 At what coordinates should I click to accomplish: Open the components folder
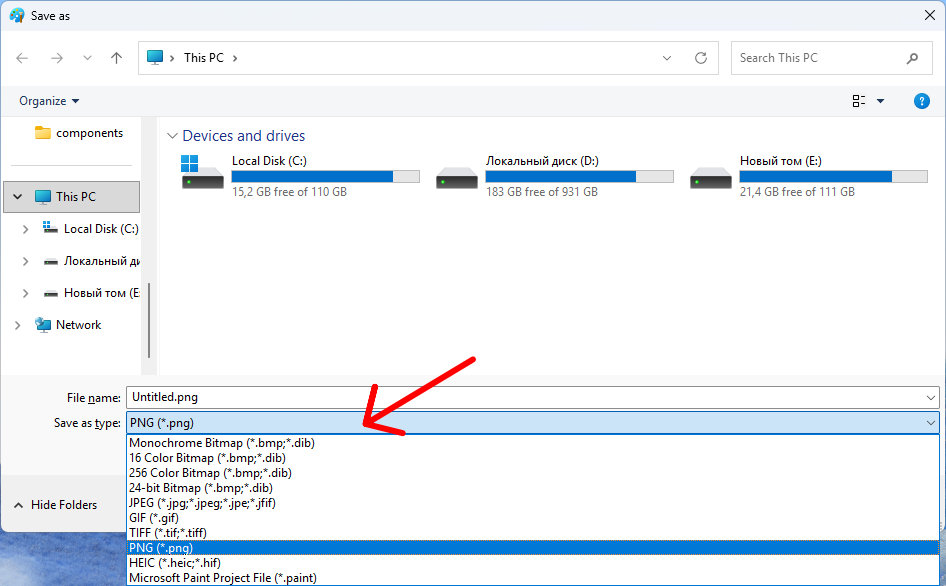click(x=85, y=132)
